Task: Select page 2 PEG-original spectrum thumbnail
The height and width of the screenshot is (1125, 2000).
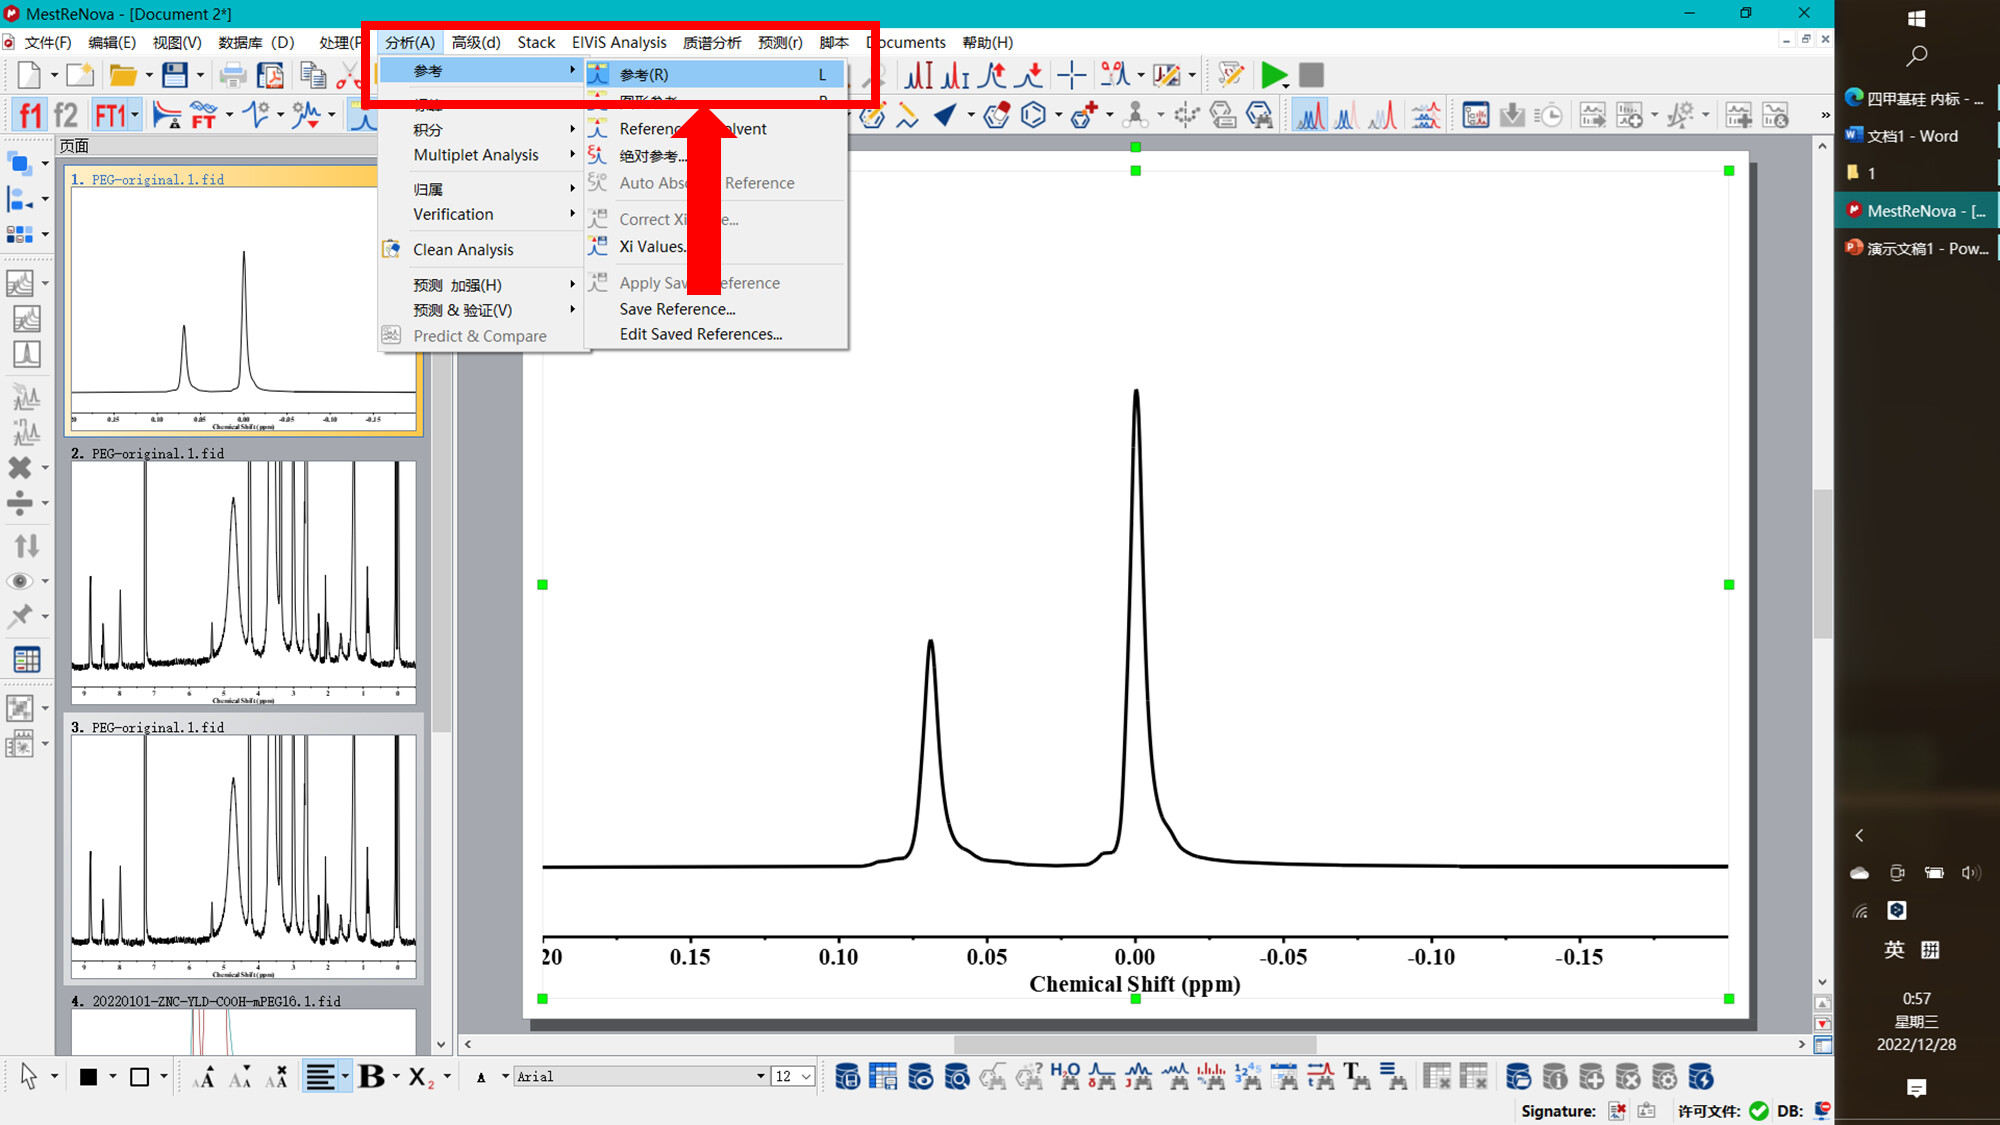Action: 243,582
